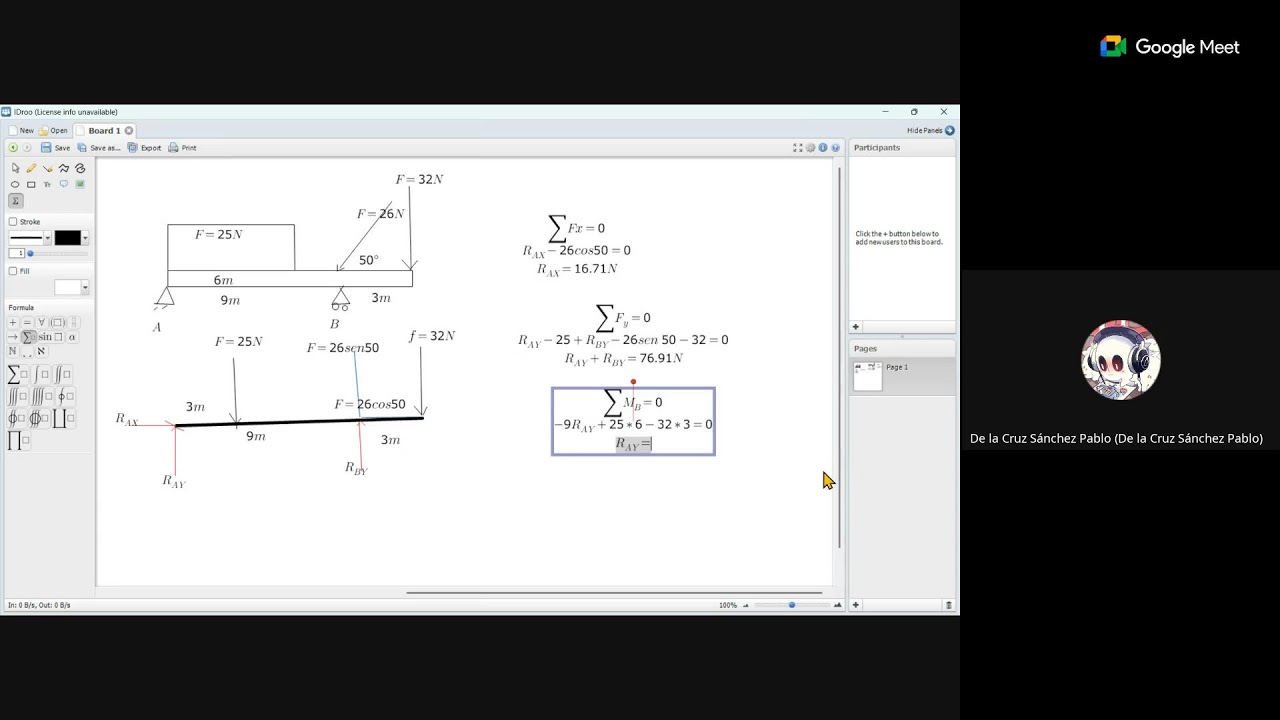Viewport: 1280px width, 720px height.
Task: Select the polyline zigzag tool
Action: click(x=64, y=168)
